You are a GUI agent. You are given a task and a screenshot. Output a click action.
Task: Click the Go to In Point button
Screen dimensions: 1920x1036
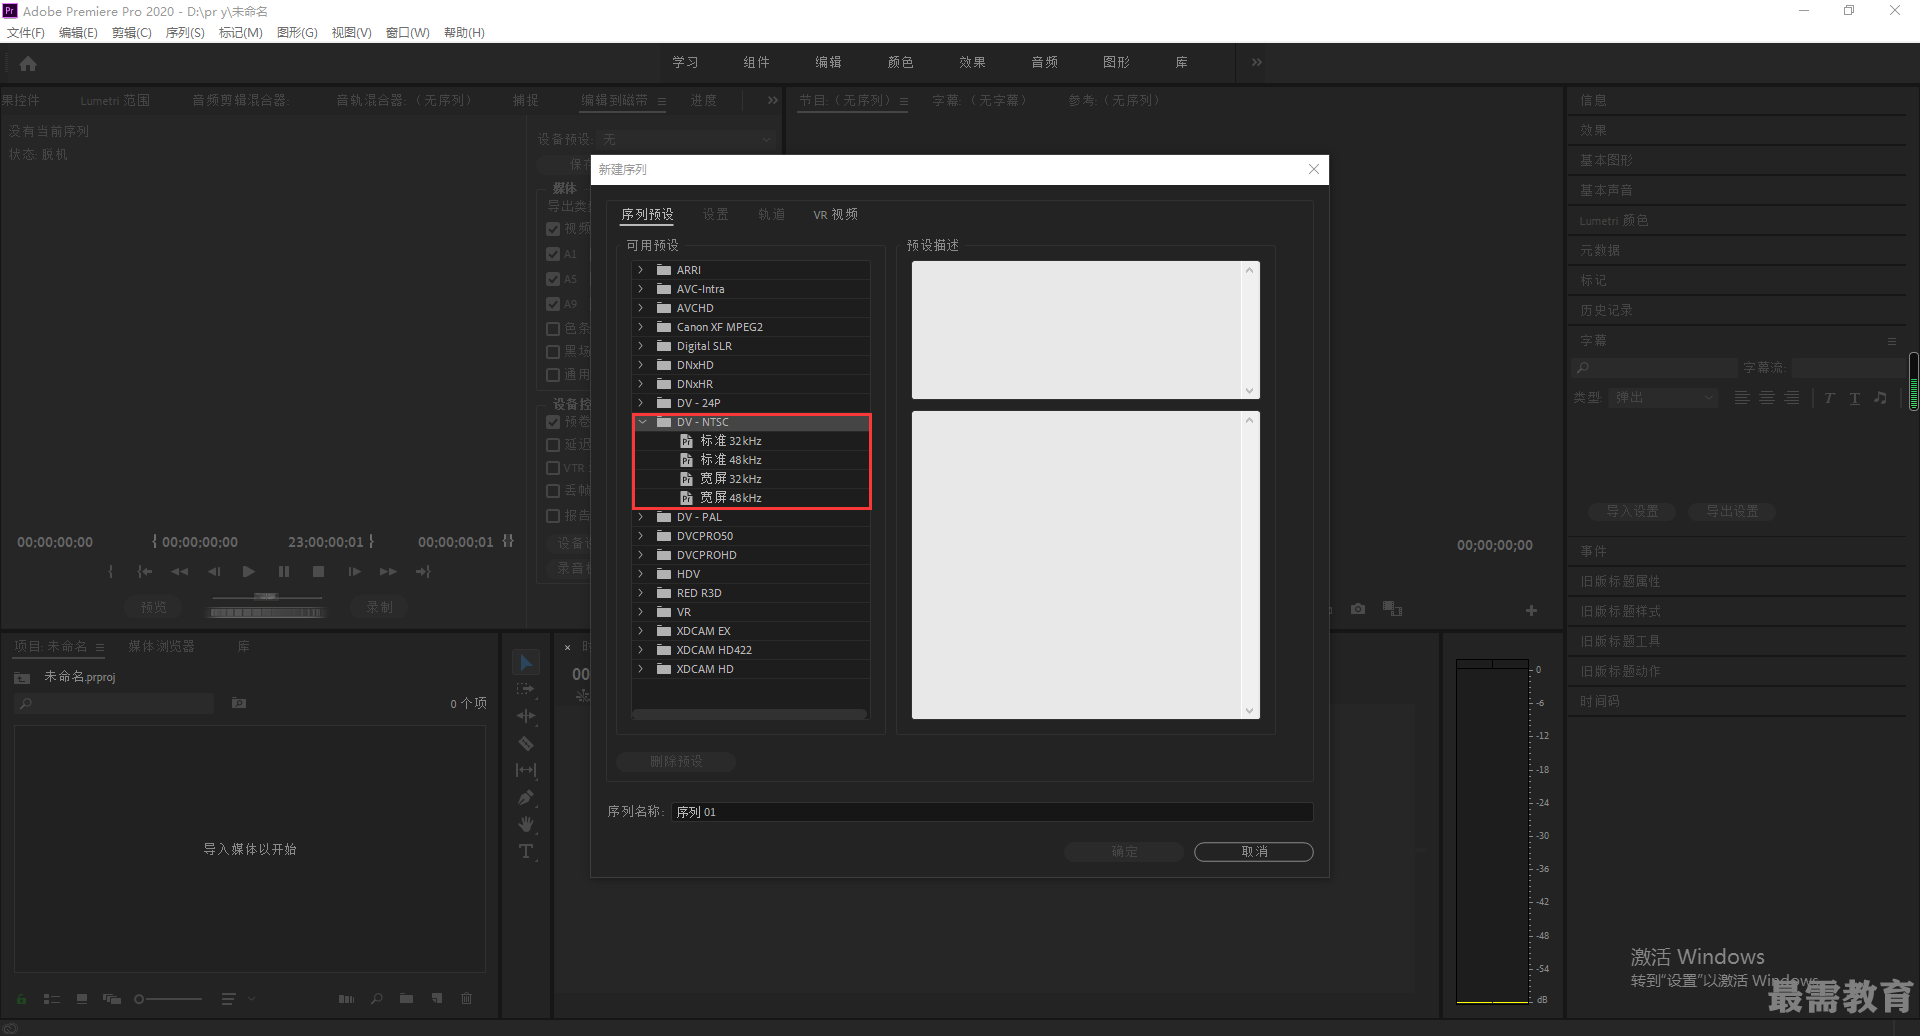coord(145,571)
